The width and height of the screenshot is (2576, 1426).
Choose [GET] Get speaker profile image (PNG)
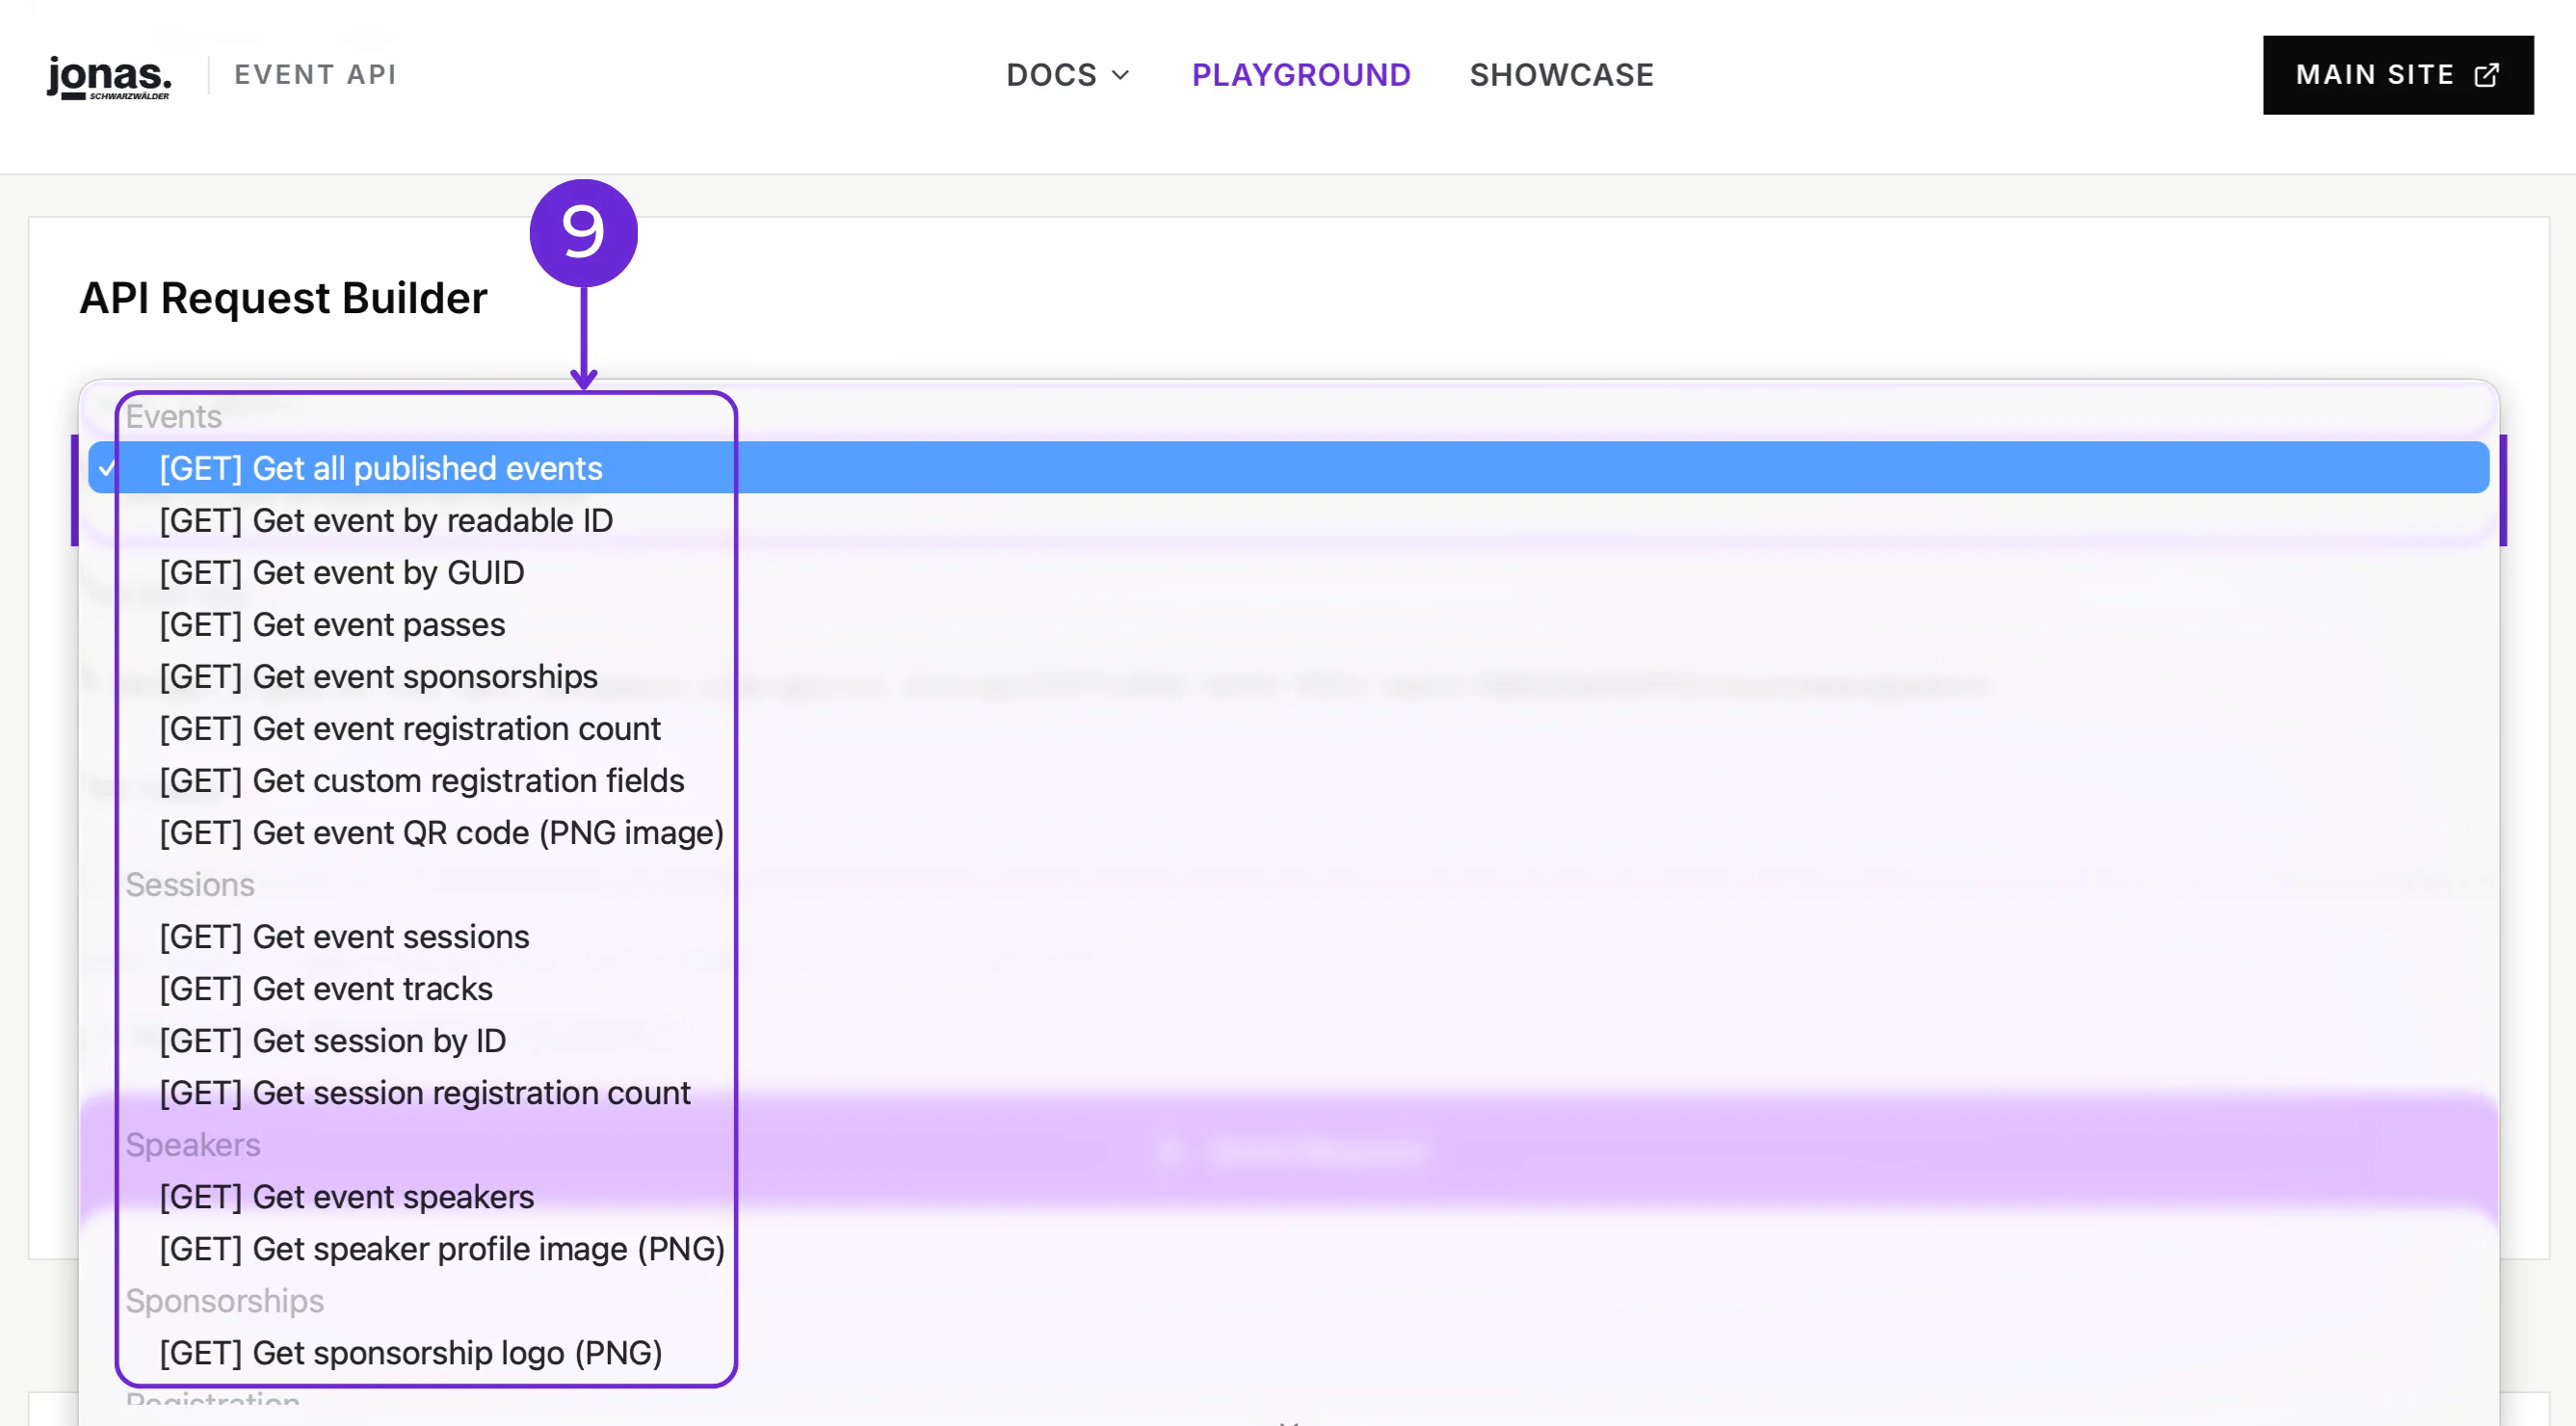point(1288,1248)
